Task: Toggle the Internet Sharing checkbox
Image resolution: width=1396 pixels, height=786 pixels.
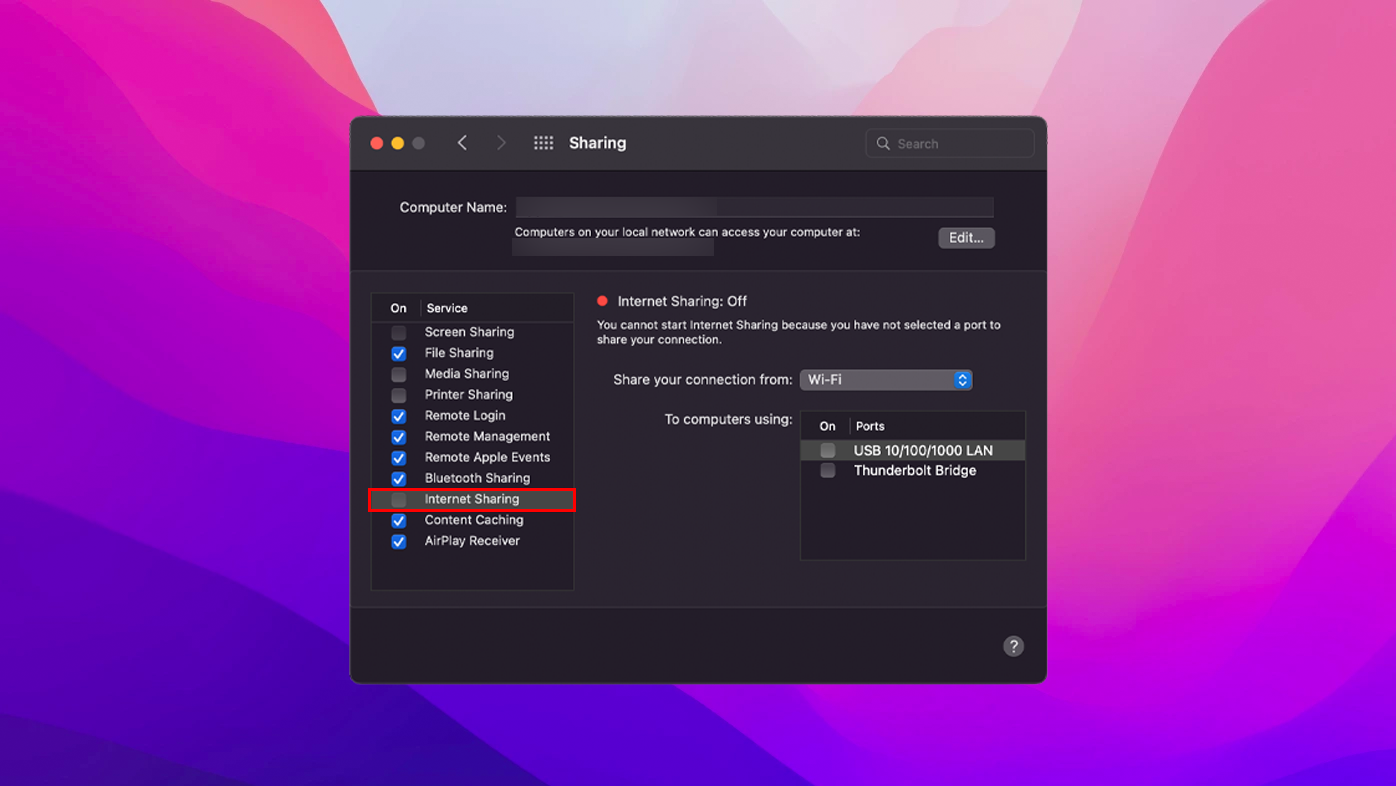Action: [x=399, y=499]
